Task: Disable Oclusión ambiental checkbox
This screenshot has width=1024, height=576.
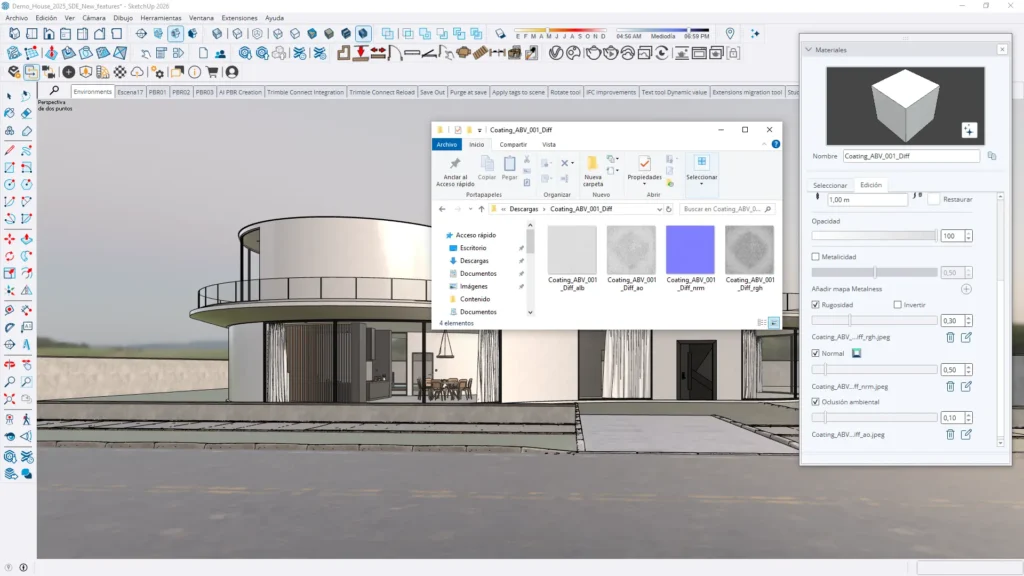Action: 816,402
